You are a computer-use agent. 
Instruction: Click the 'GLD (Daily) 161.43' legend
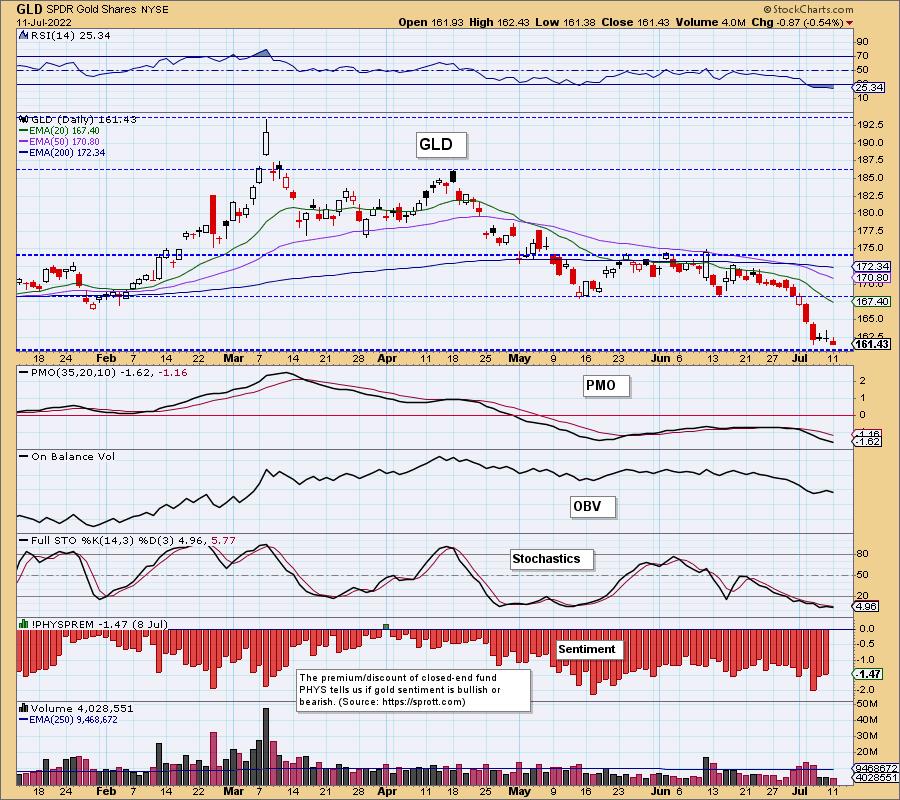click(x=83, y=119)
